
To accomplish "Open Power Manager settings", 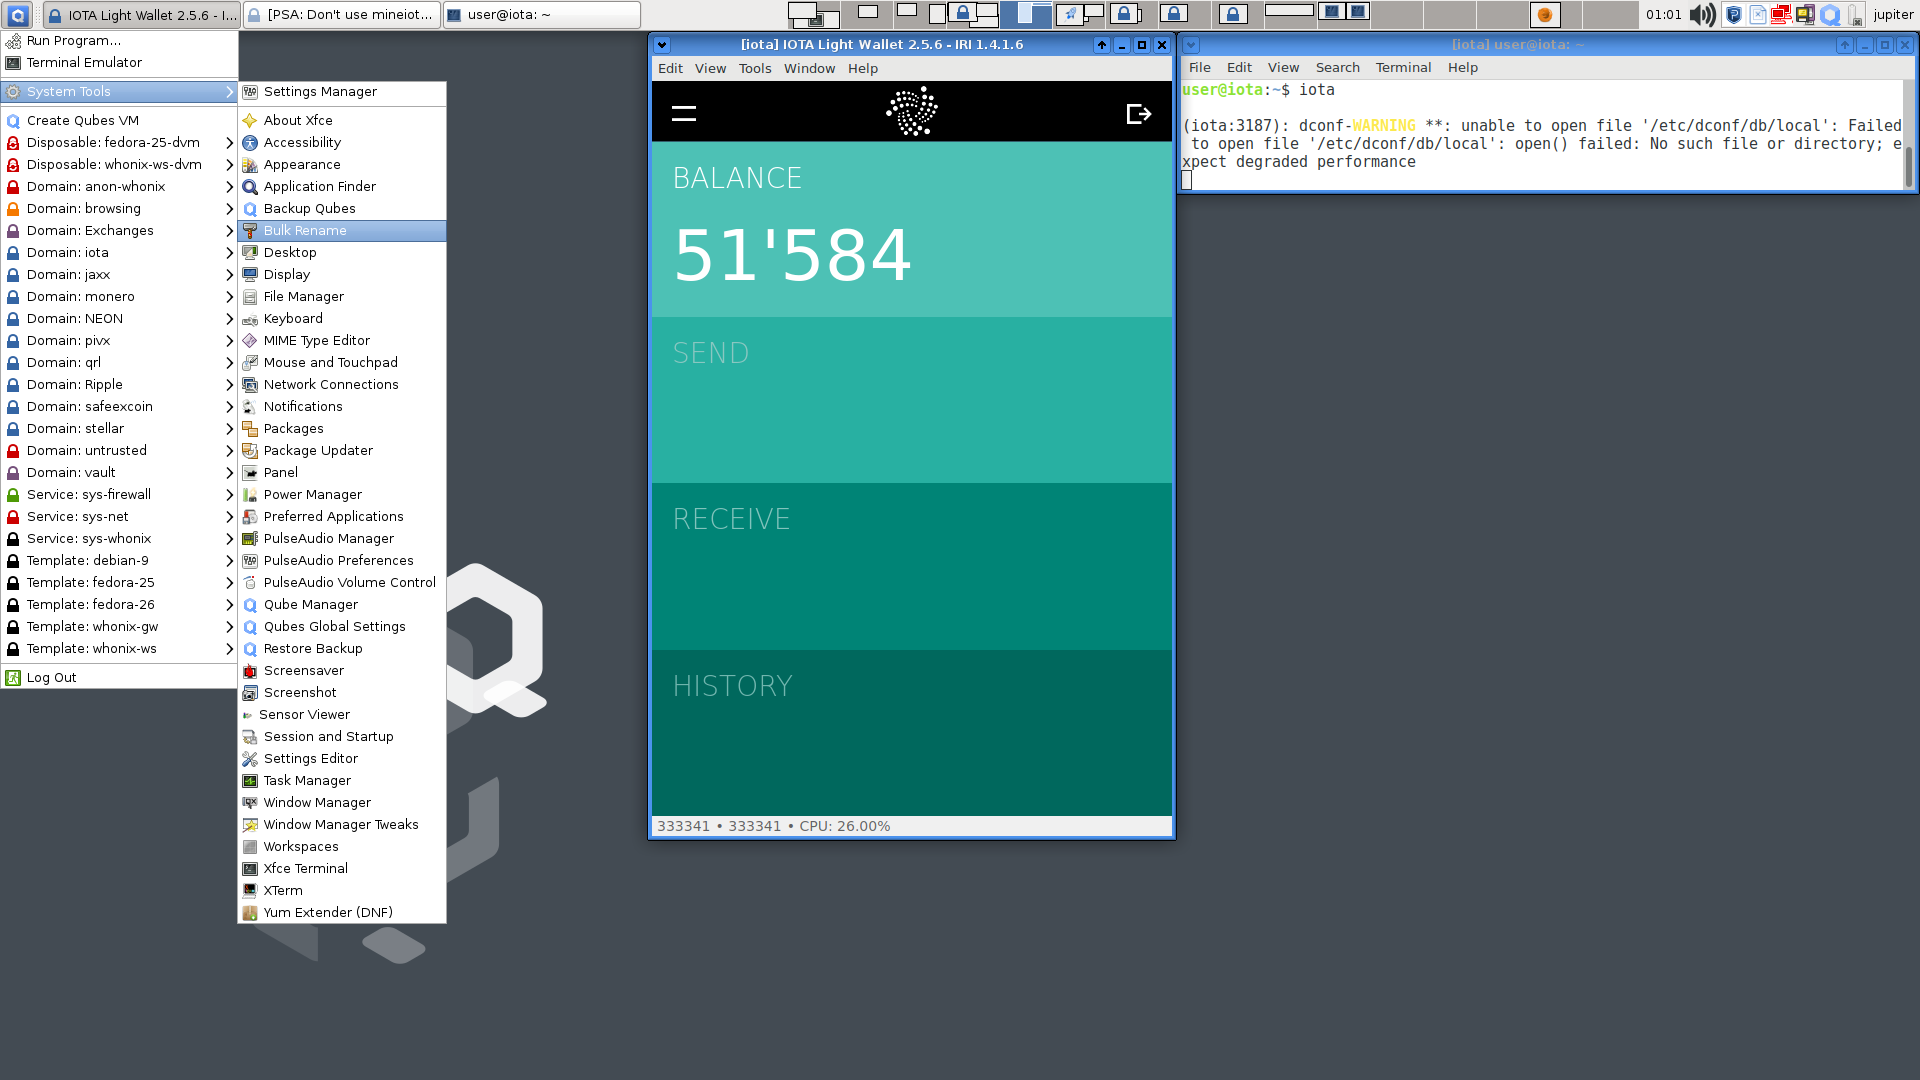I will 342,495.
